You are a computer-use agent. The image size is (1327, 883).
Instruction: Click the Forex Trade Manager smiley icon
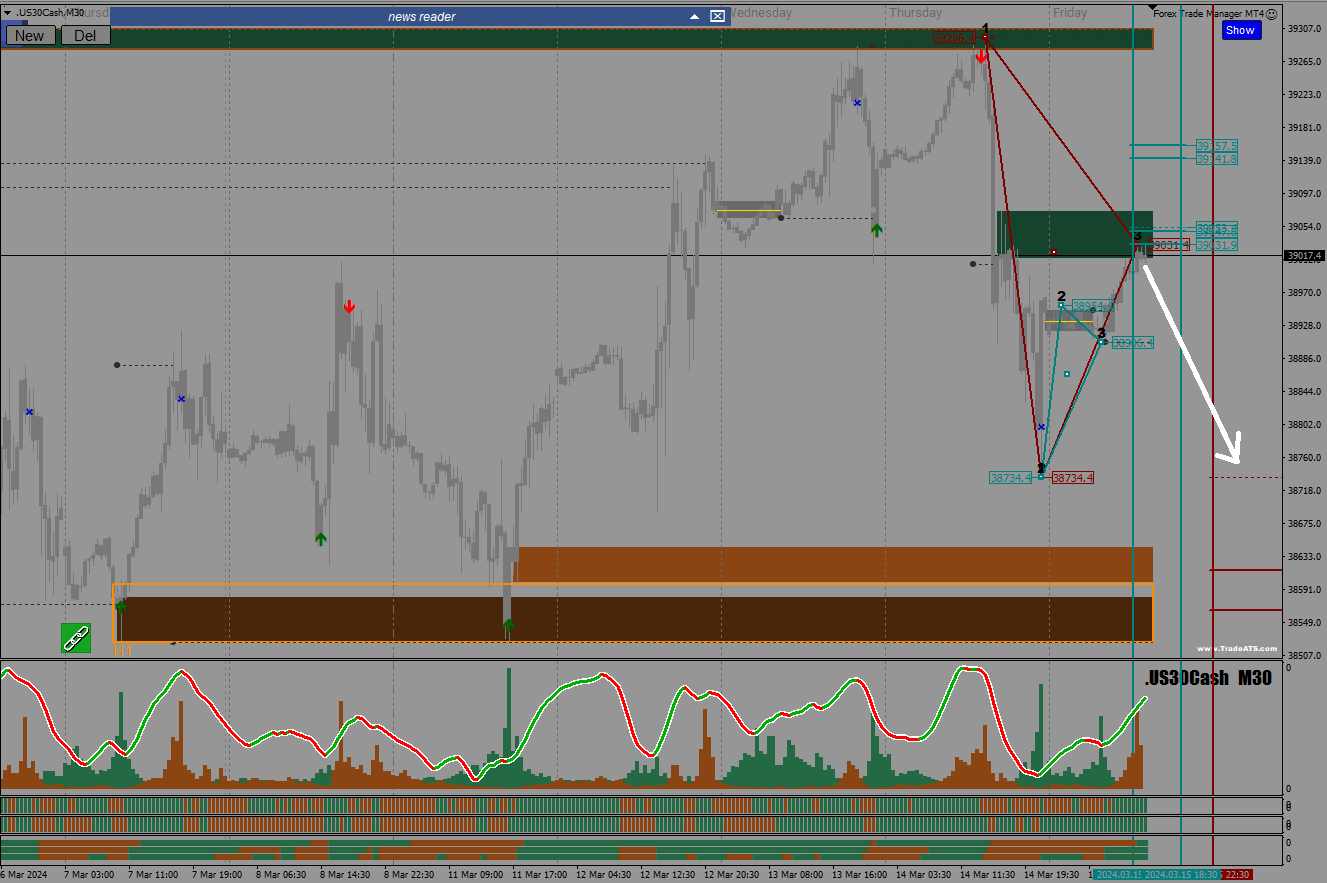1271,14
